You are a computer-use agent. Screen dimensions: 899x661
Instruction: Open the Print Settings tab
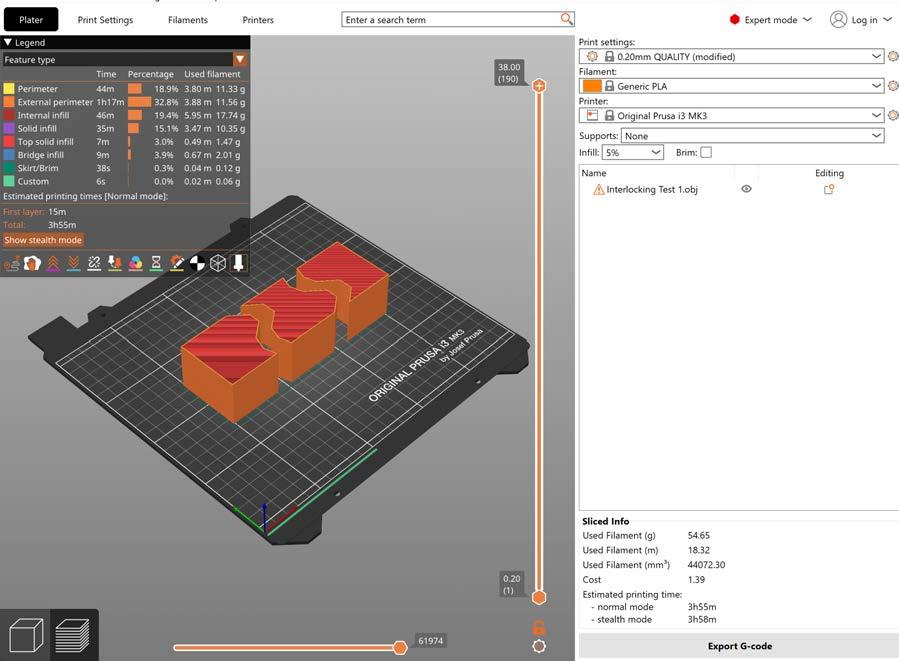coord(105,19)
